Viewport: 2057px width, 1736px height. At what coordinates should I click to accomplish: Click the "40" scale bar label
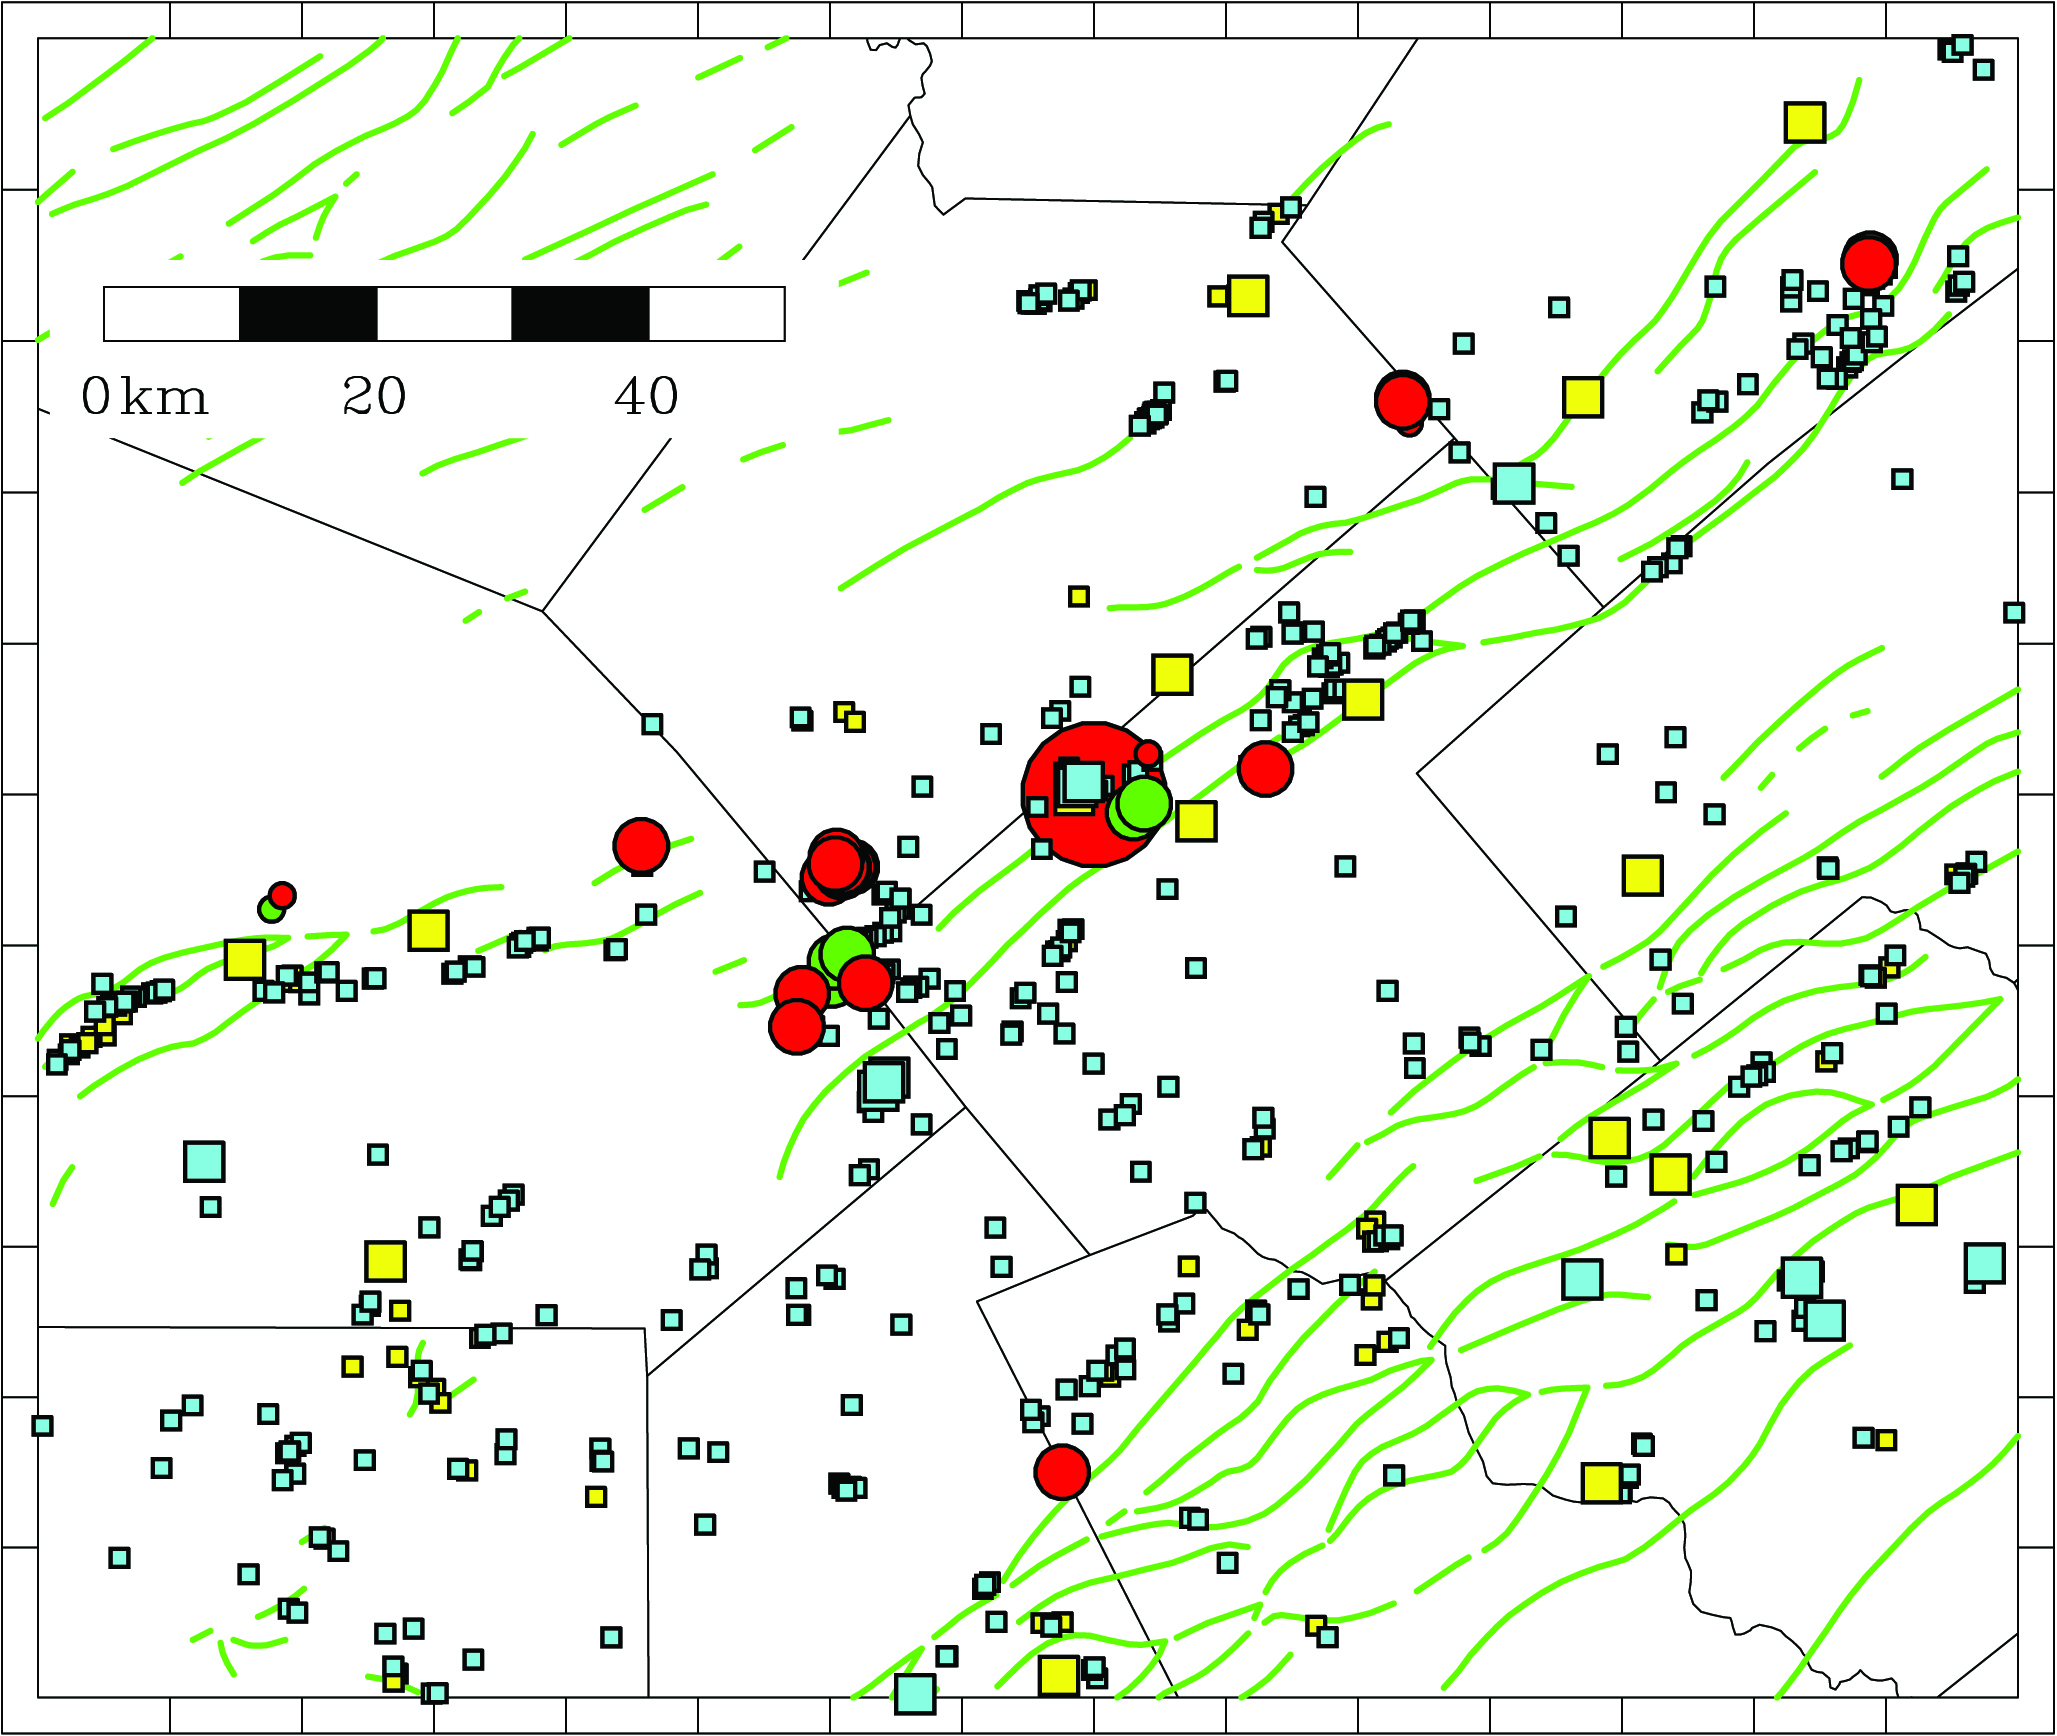pos(646,397)
